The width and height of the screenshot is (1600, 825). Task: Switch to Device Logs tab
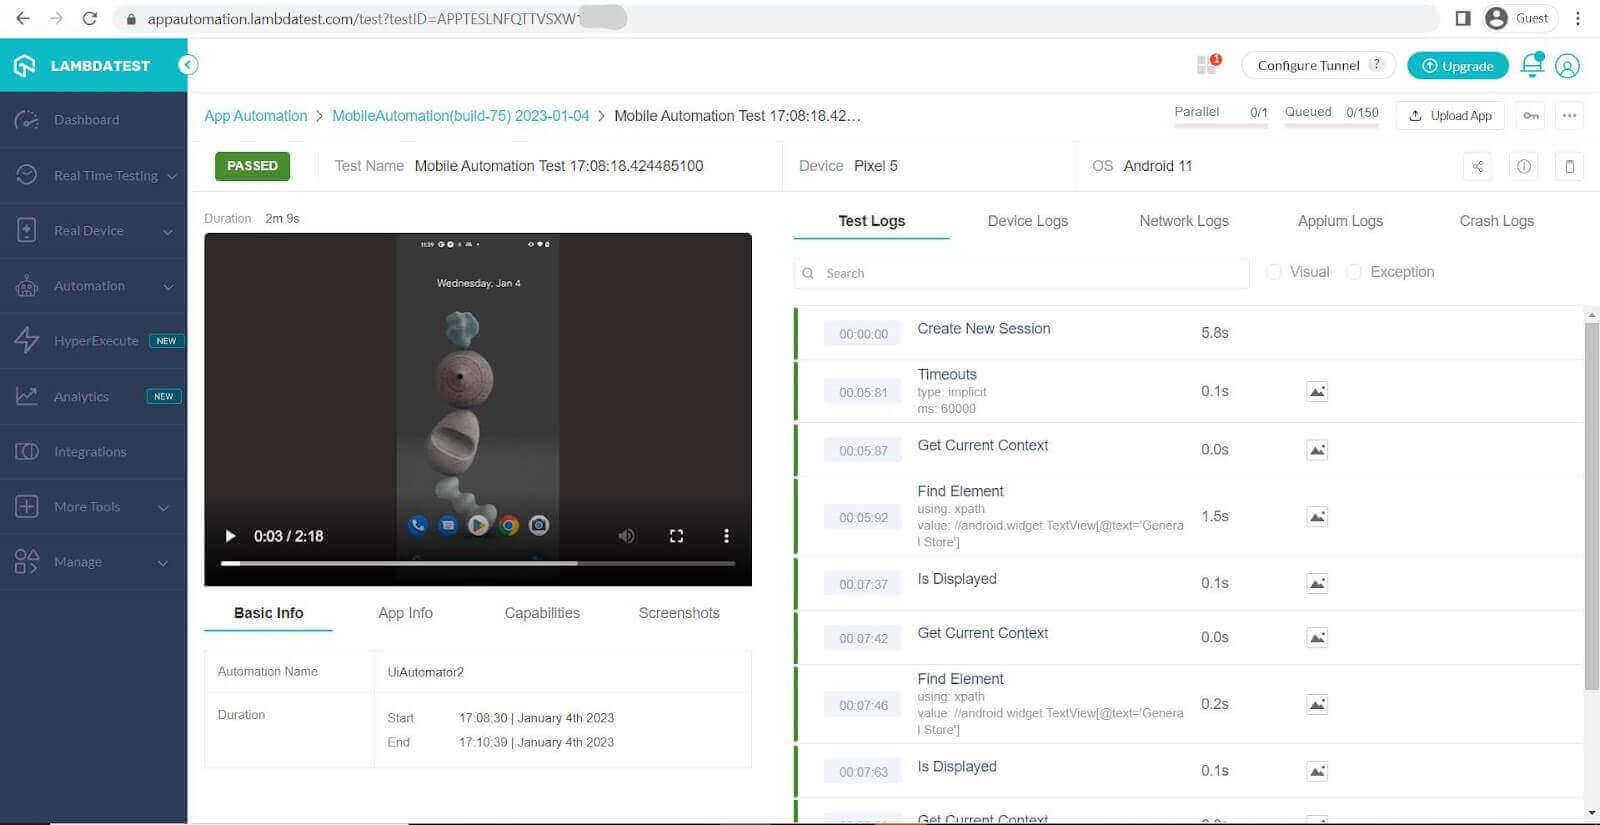coord(1027,221)
